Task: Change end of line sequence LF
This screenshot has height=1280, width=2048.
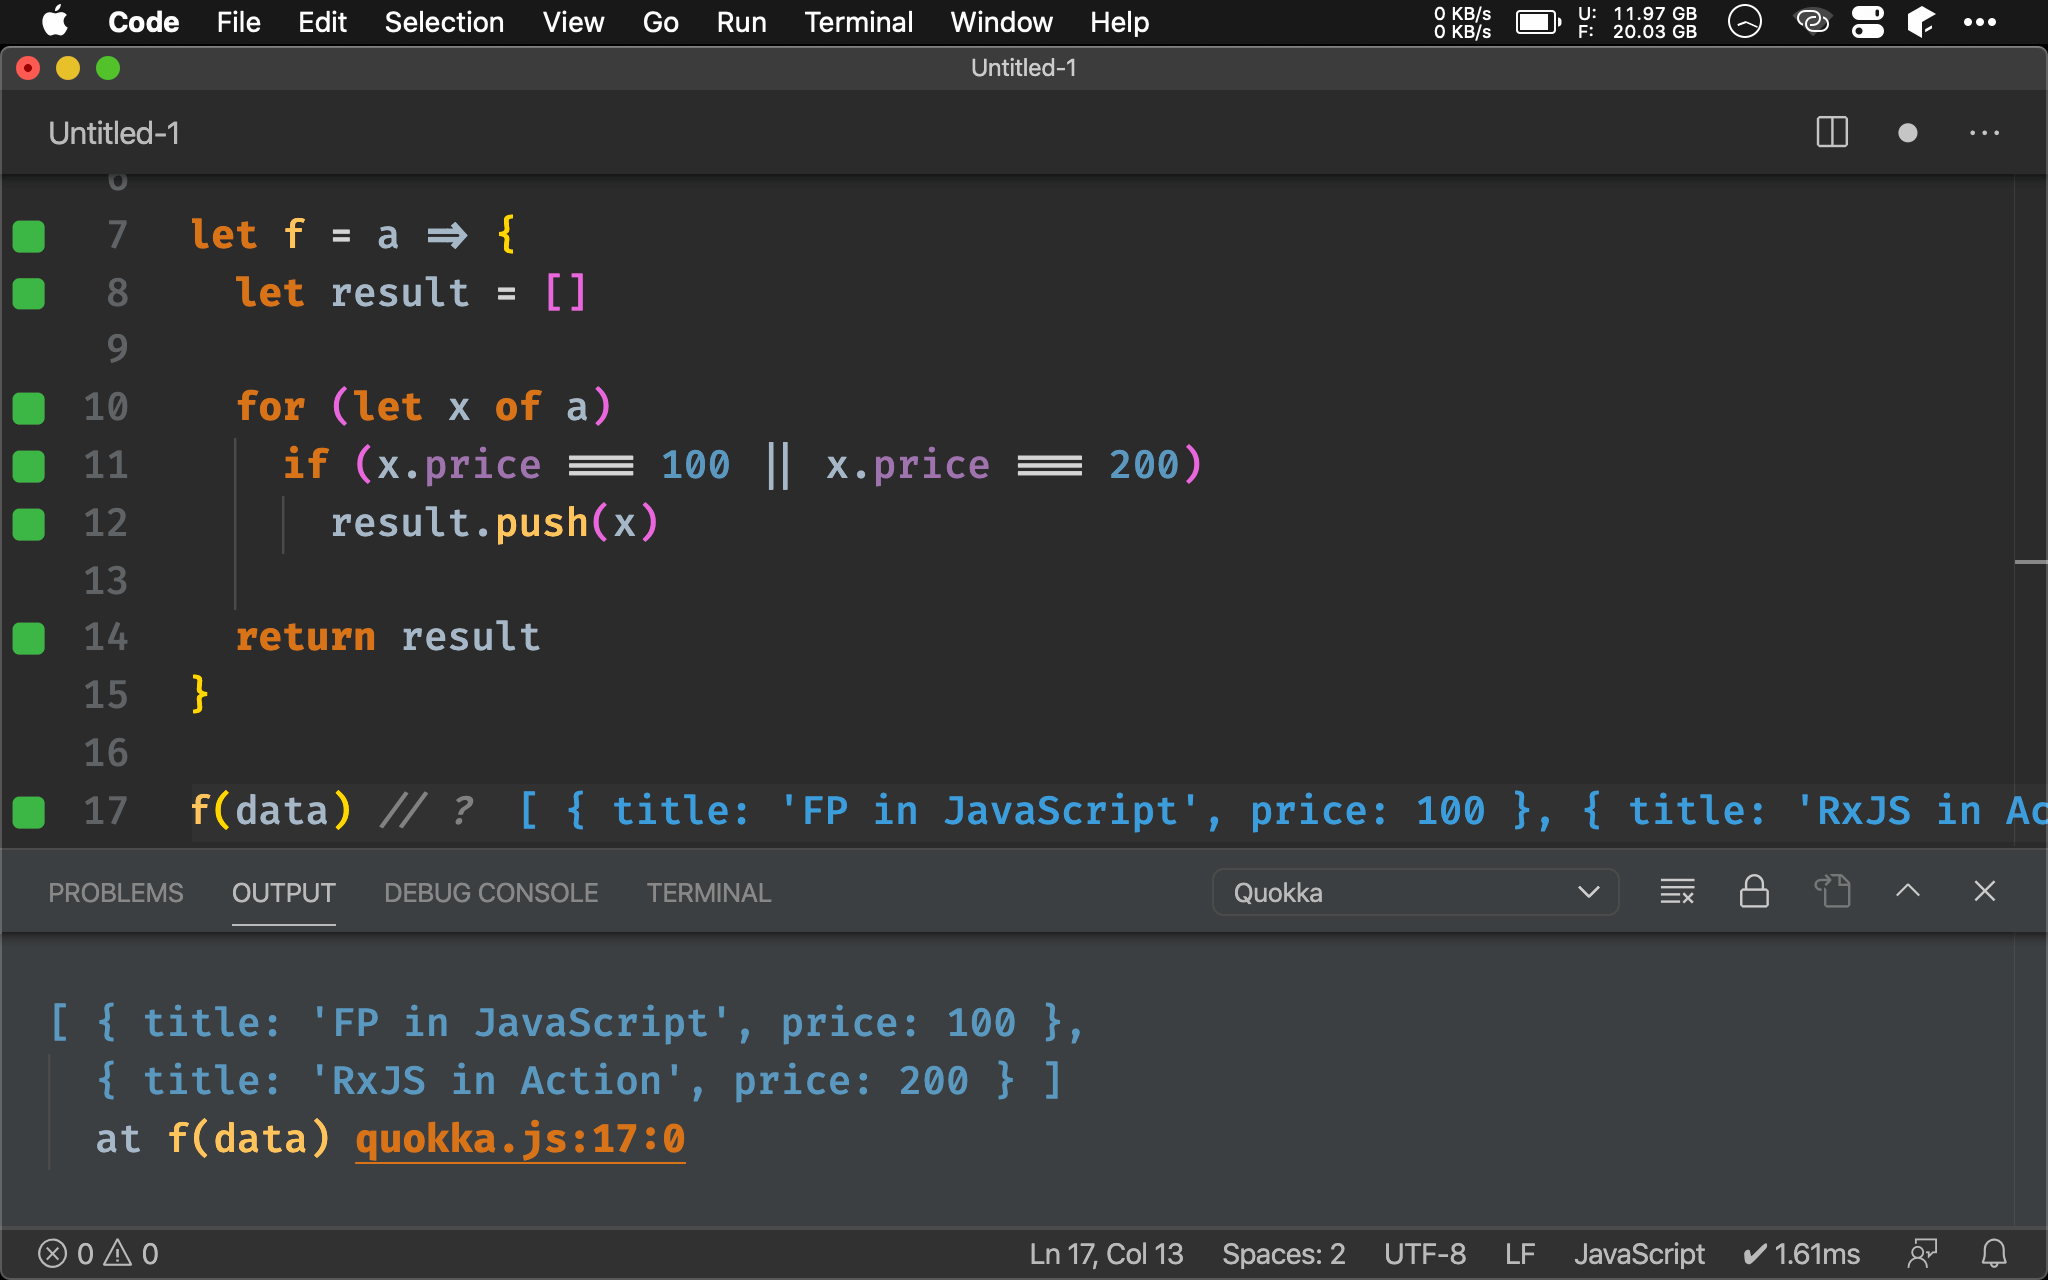Action: tap(1520, 1254)
